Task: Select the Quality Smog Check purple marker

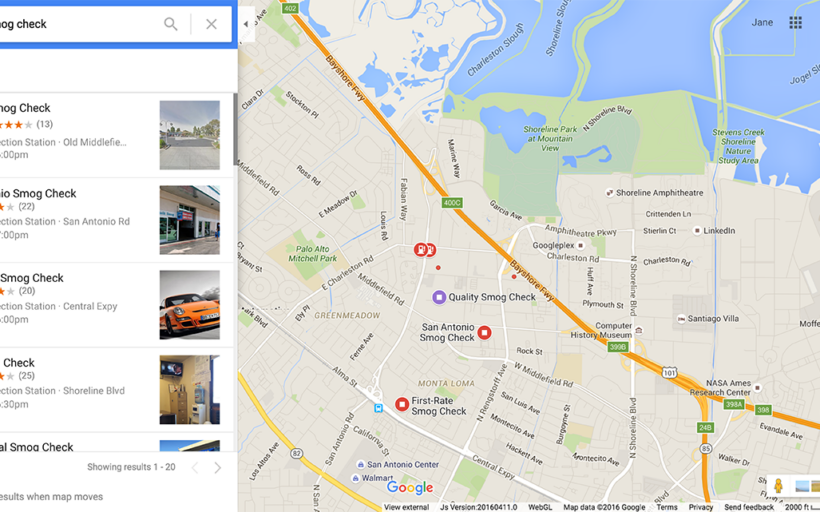Action: [439, 297]
